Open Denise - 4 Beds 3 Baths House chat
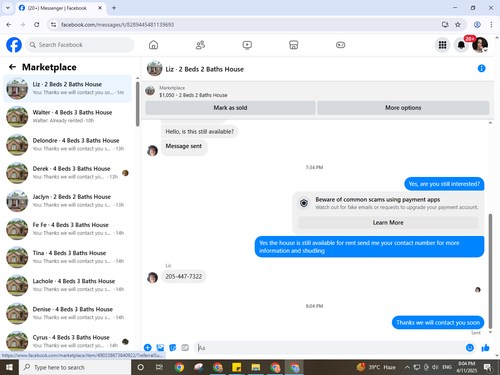This screenshot has height=375, width=500. coord(67,313)
